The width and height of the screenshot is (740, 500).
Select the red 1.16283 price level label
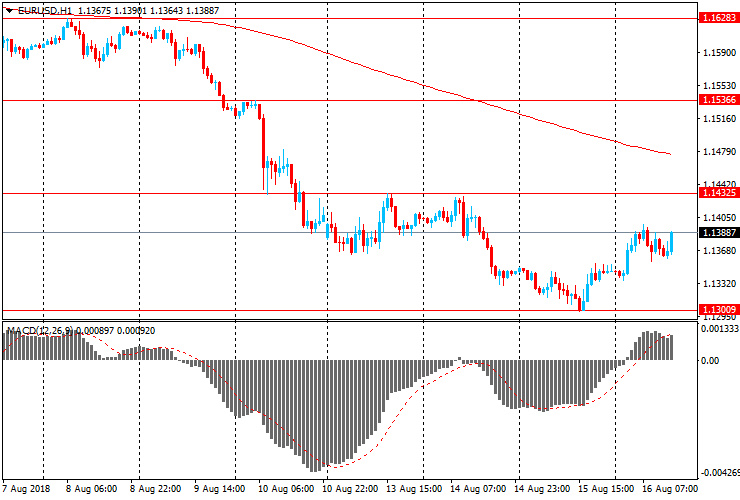(x=719, y=18)
